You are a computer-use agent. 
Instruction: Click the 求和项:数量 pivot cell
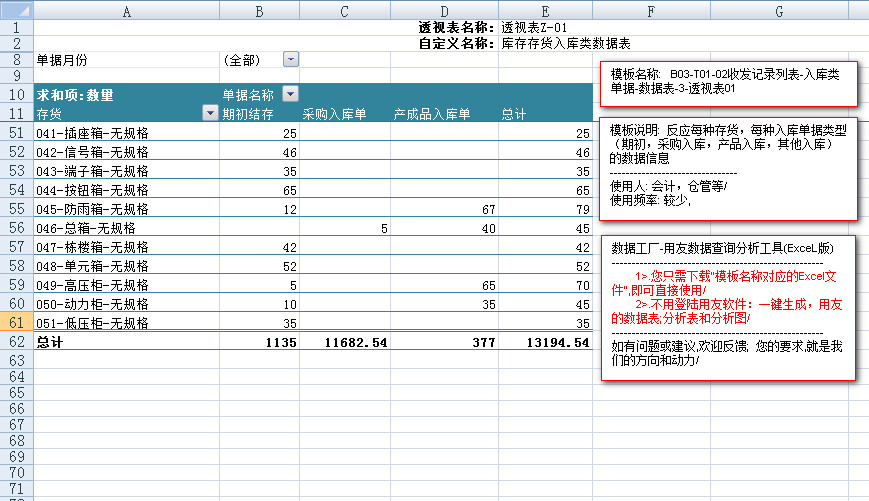click(x=76, y=95)
